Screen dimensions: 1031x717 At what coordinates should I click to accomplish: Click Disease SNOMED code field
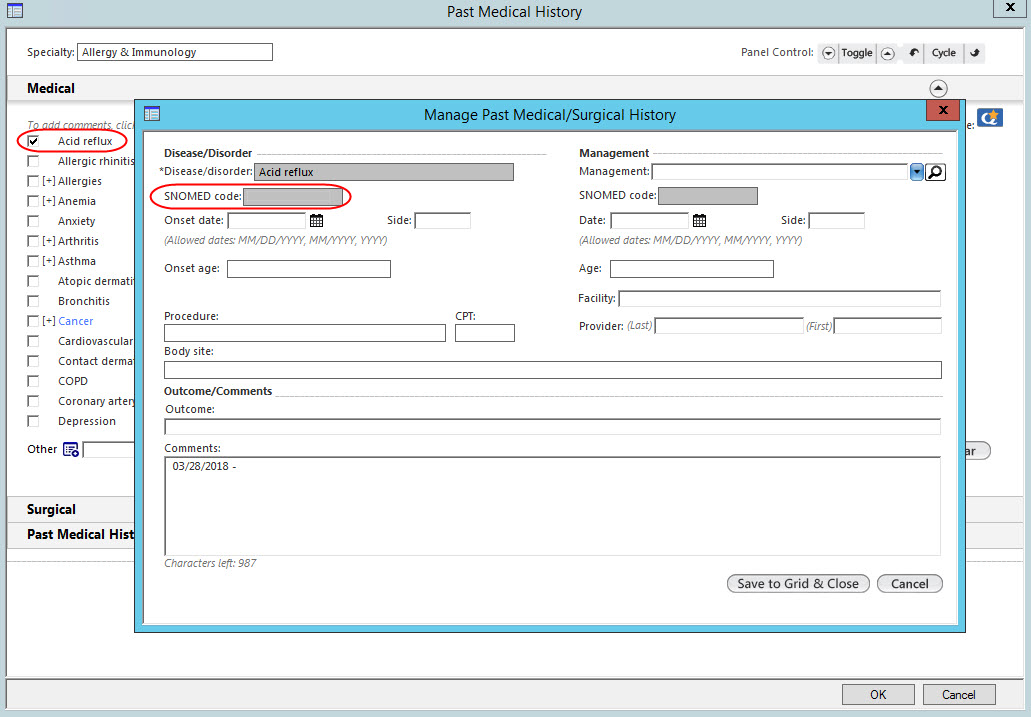(293, 196)
